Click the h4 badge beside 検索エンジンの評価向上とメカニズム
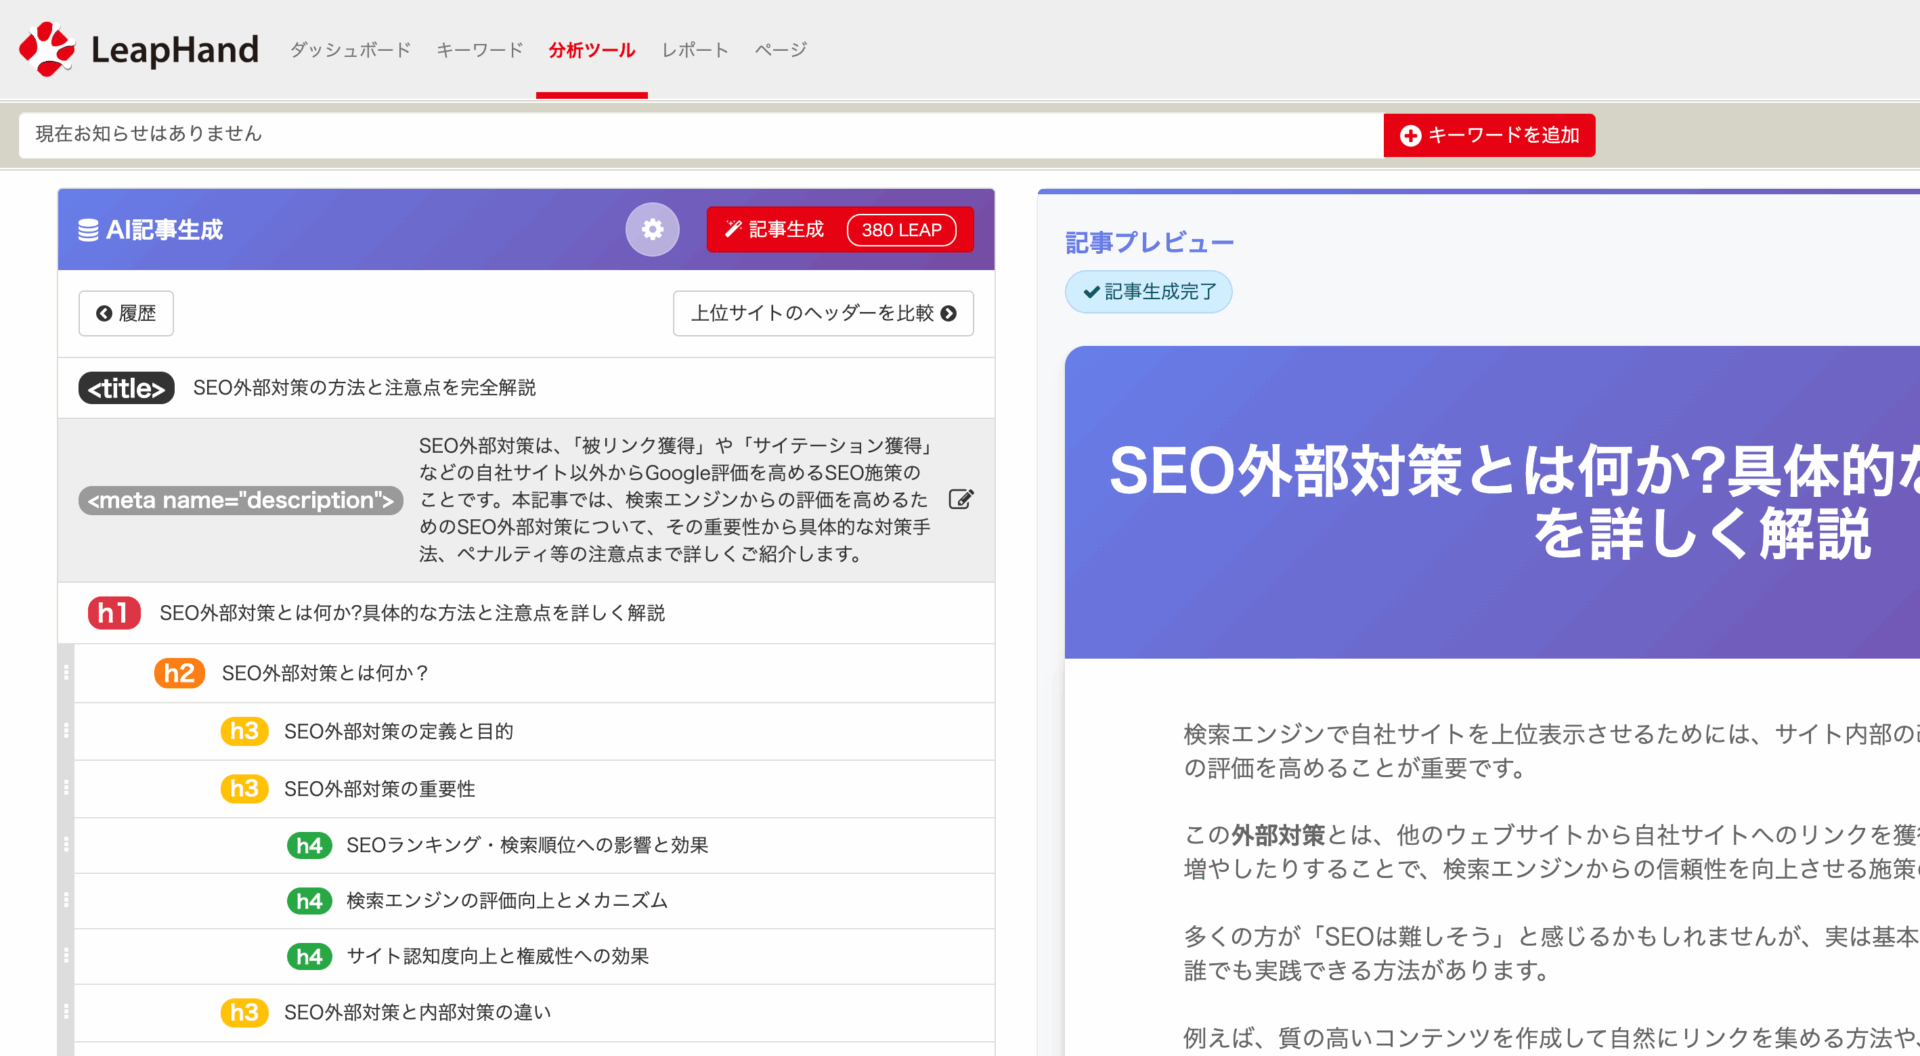 [310, 900]
